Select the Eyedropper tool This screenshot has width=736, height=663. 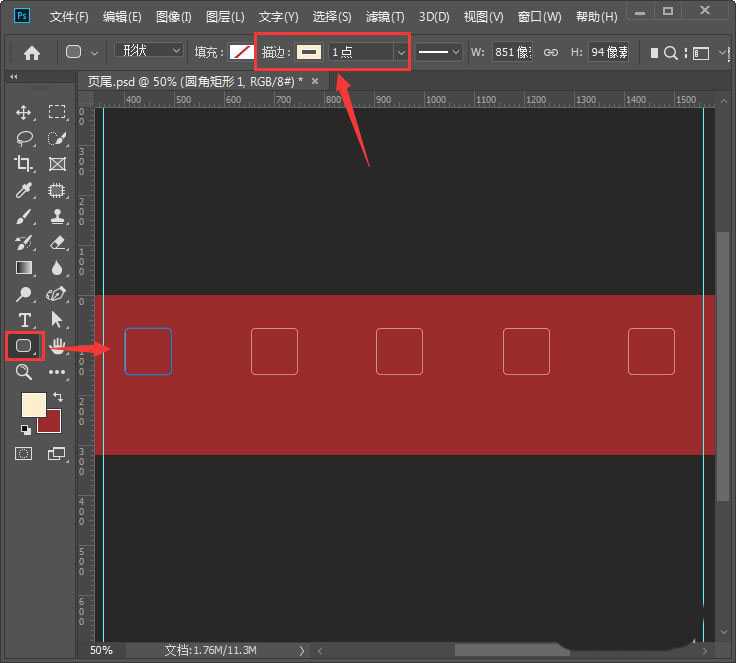coord(24,190)
